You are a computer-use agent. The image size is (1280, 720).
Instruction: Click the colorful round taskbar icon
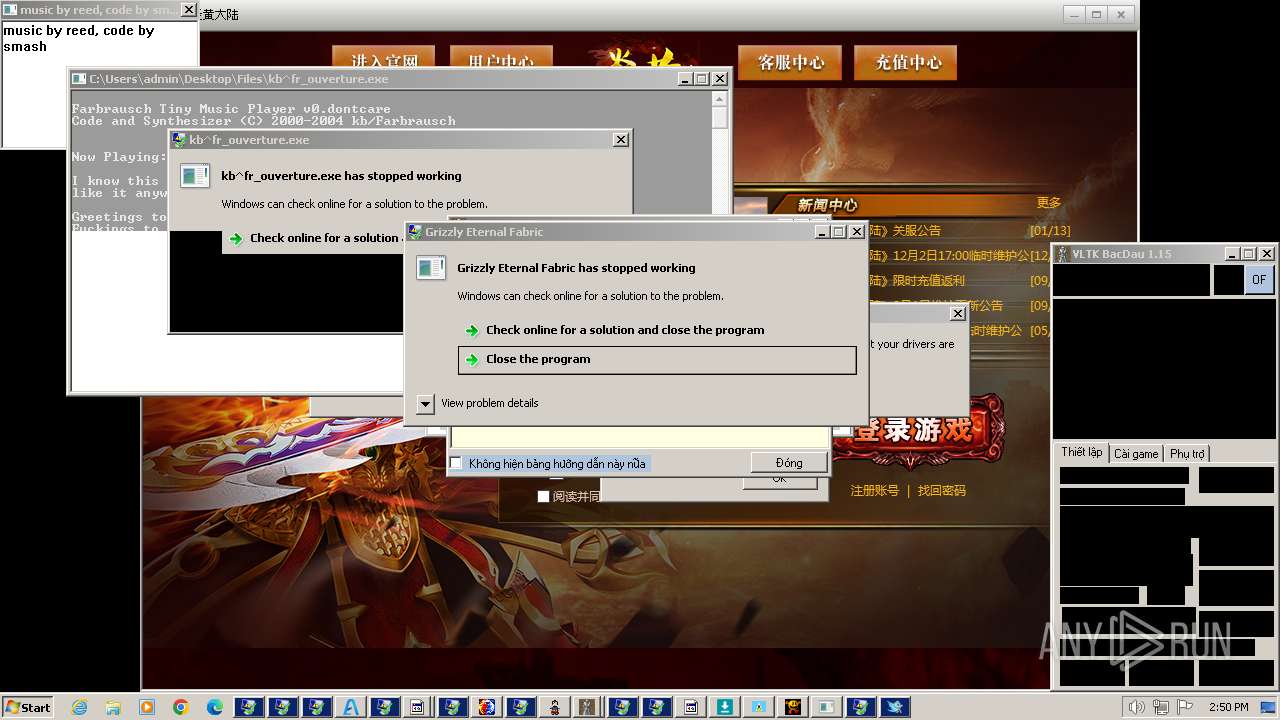tap(487, 707)
